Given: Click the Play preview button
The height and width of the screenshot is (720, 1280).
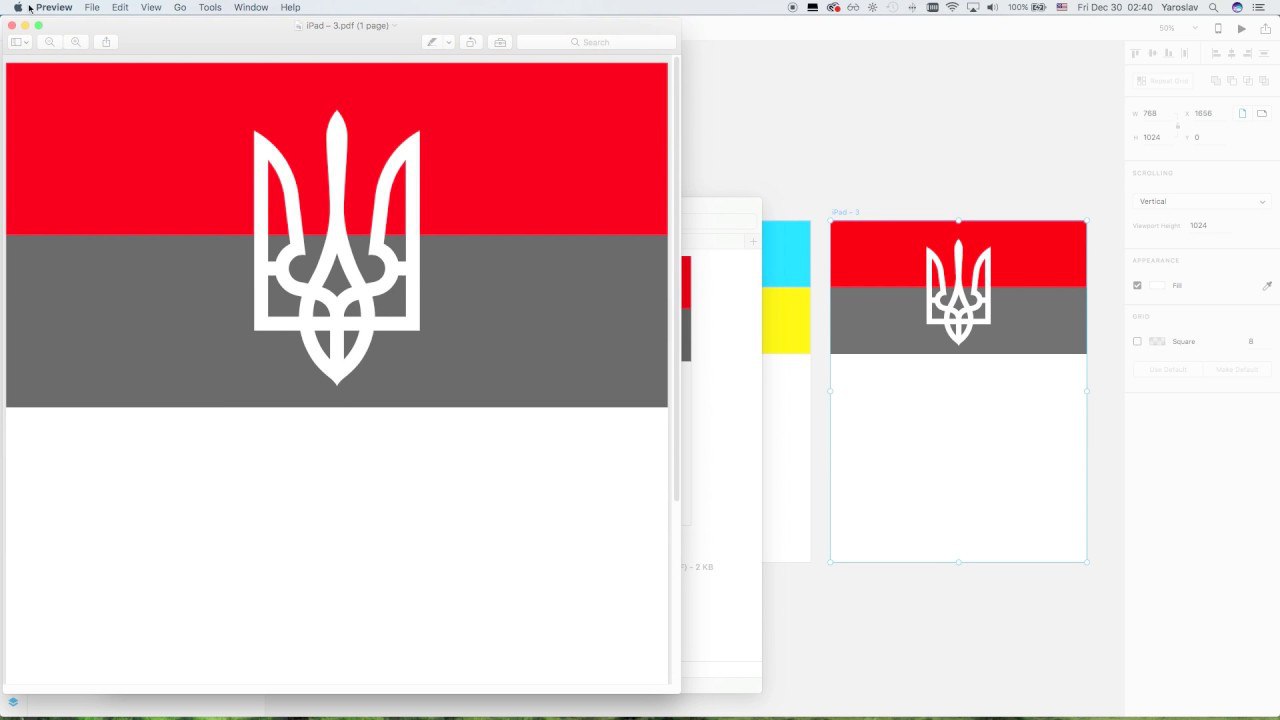Looking at the screenshot, I should click(x=1242, y=28).
